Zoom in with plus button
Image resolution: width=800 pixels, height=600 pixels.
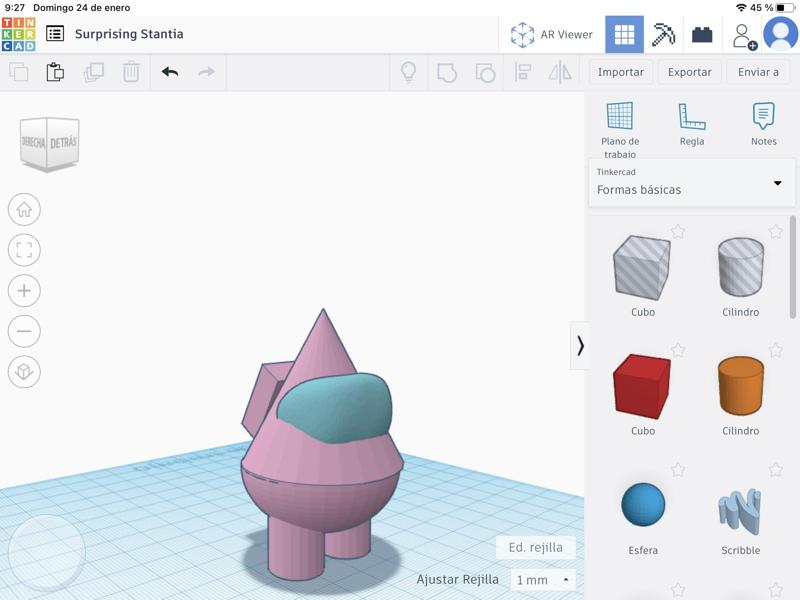click(24, 291)
